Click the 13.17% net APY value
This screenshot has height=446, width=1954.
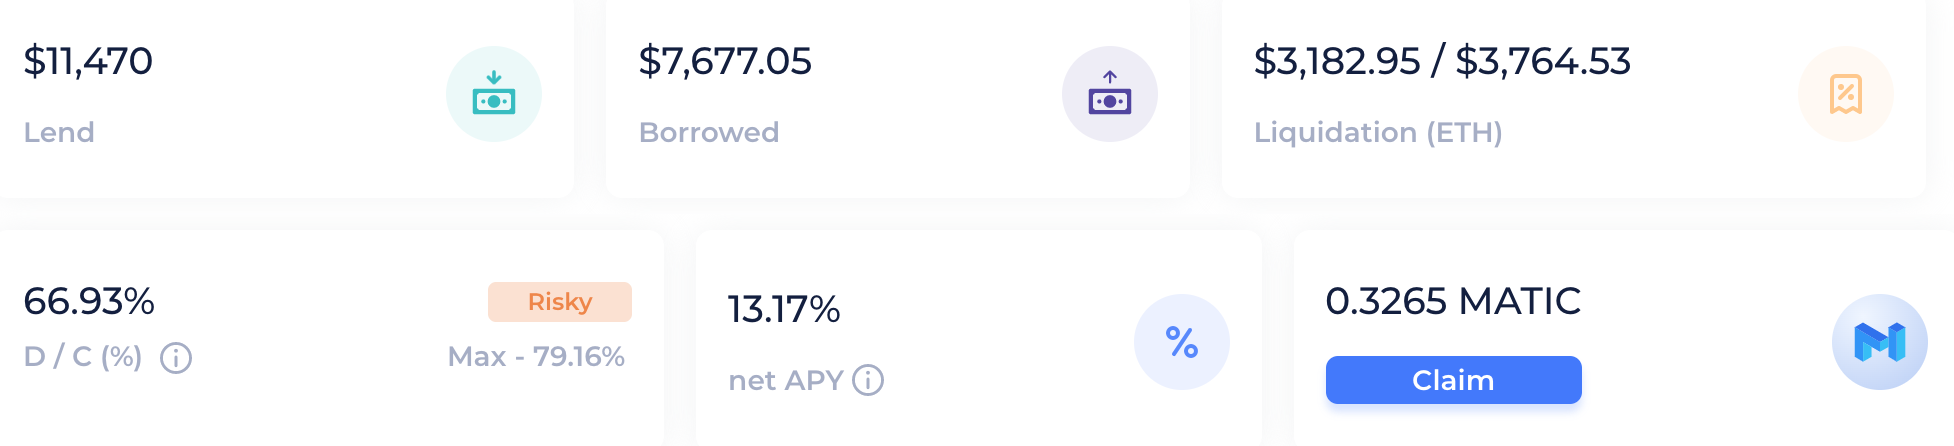pyautogui.click(x=784, y=309)
